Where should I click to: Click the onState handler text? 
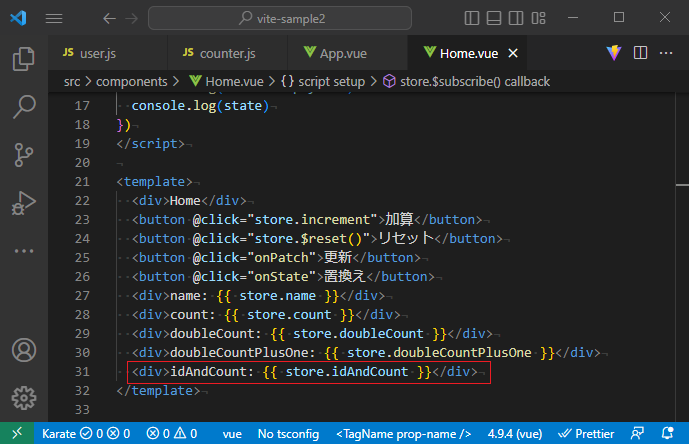282,277
